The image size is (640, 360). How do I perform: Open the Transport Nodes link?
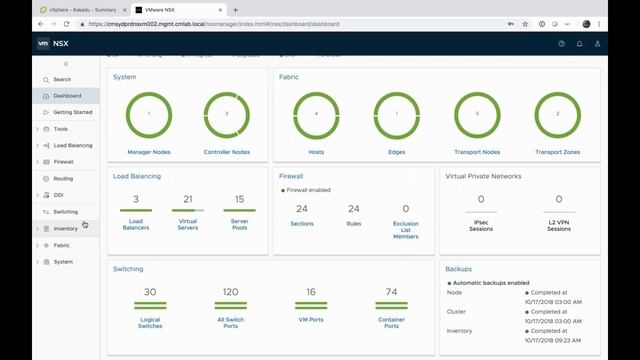(477, 152)
